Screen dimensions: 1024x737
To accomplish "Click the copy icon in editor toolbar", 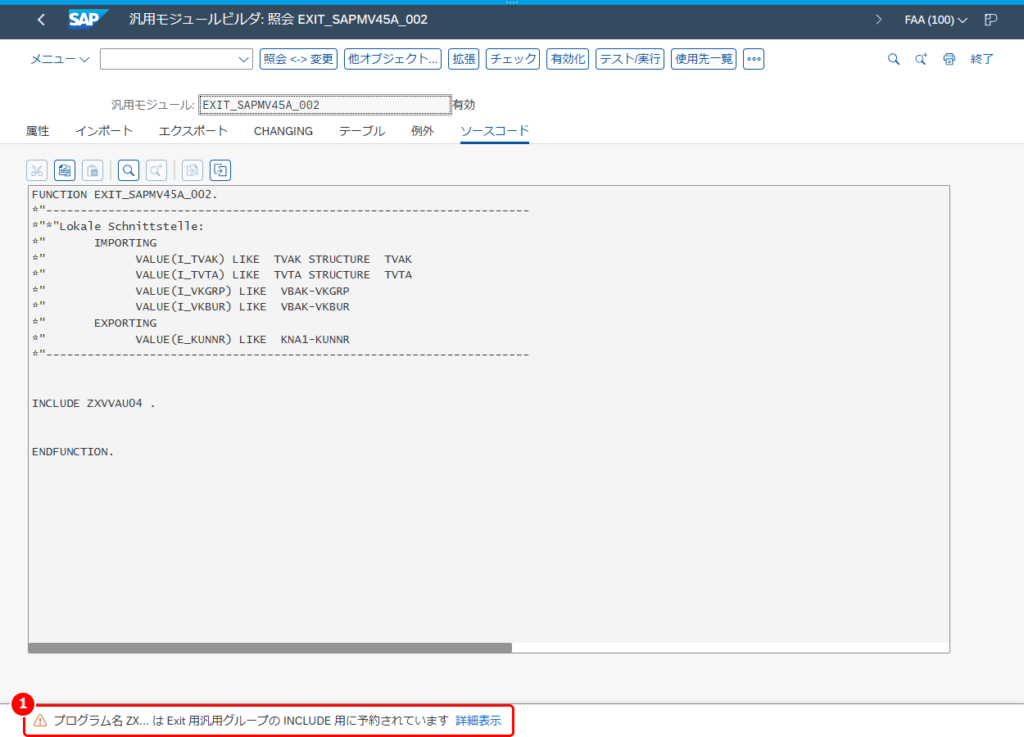I will point(65,170).
